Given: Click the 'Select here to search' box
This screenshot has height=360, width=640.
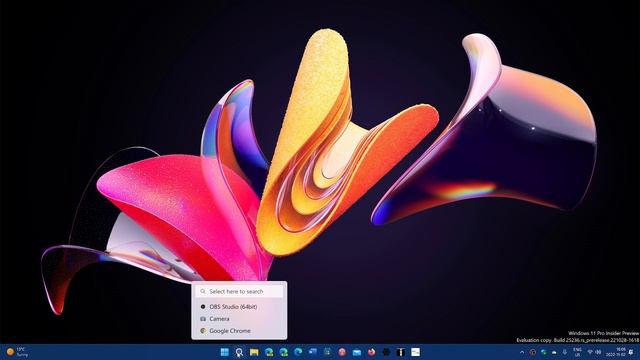Looking at the screenshot, I should coord(239,291).
